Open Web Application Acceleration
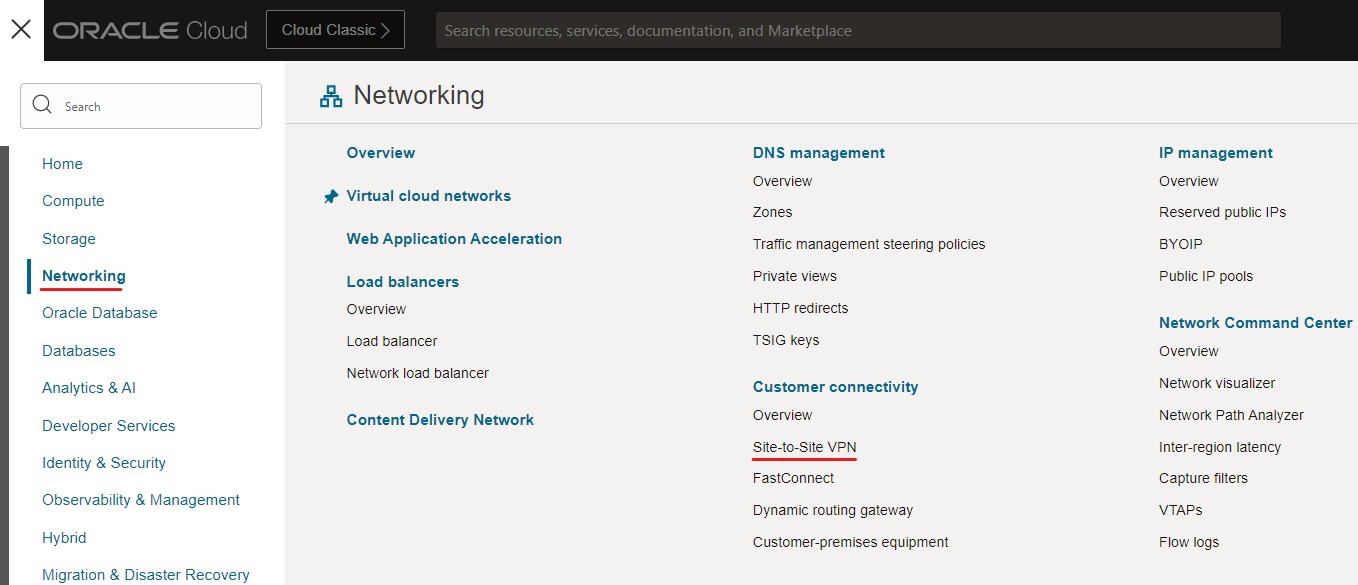The width and height of the screenshot is (1358, 585). (x=454, y=239)
